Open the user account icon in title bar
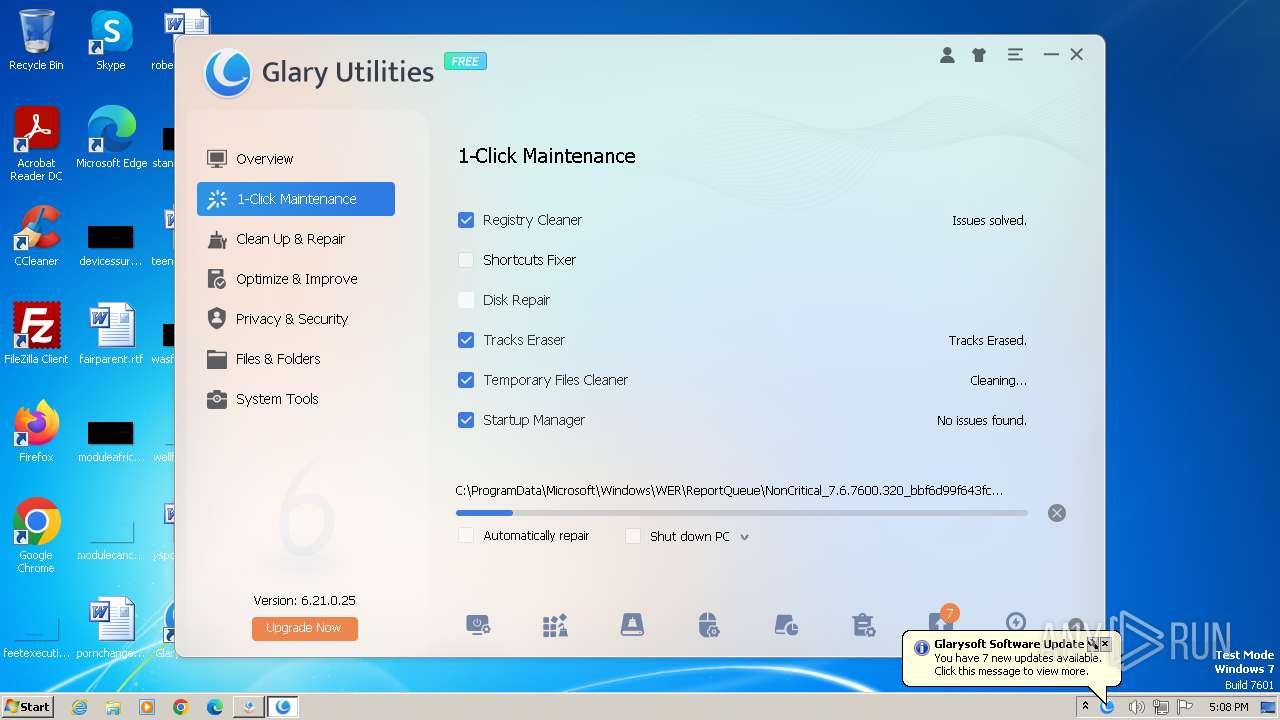 [947, 55]
